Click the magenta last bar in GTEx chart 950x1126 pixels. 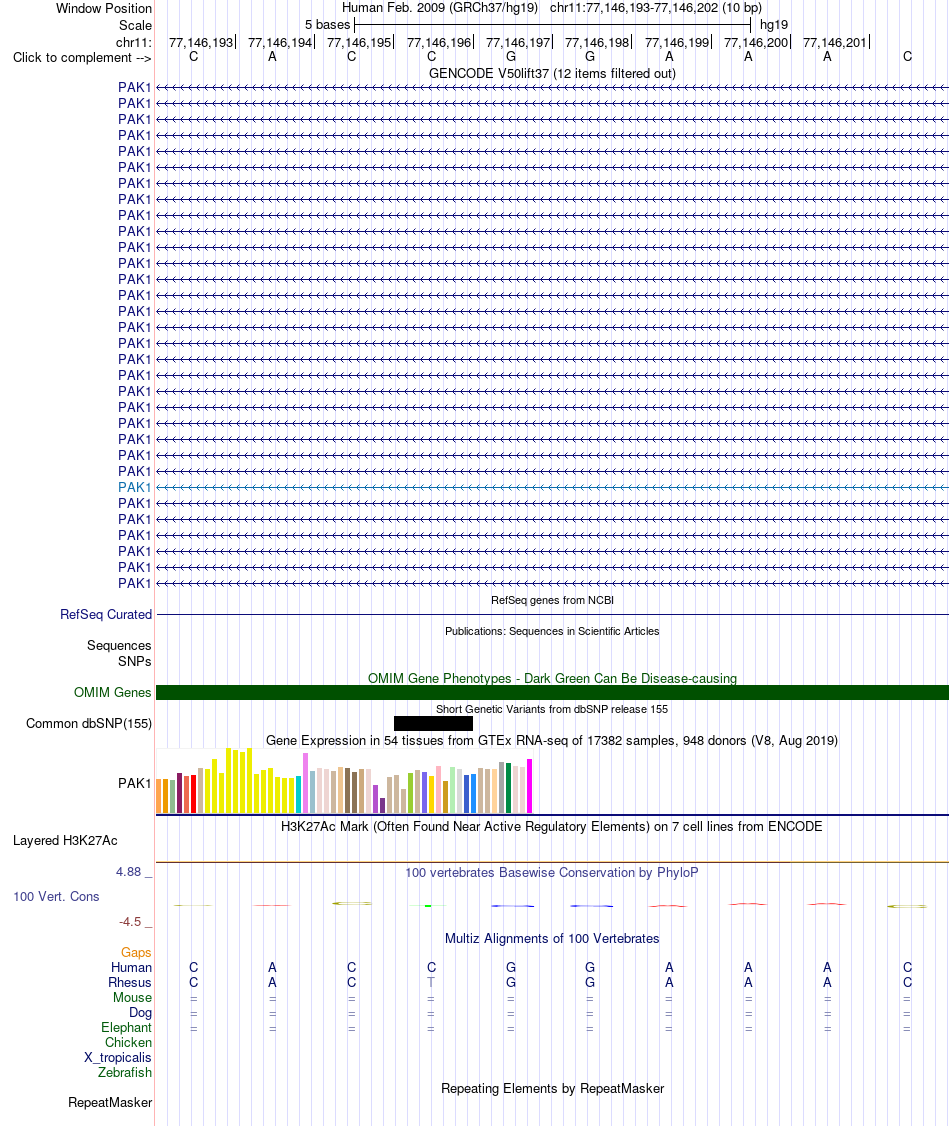tap(529, 786)
